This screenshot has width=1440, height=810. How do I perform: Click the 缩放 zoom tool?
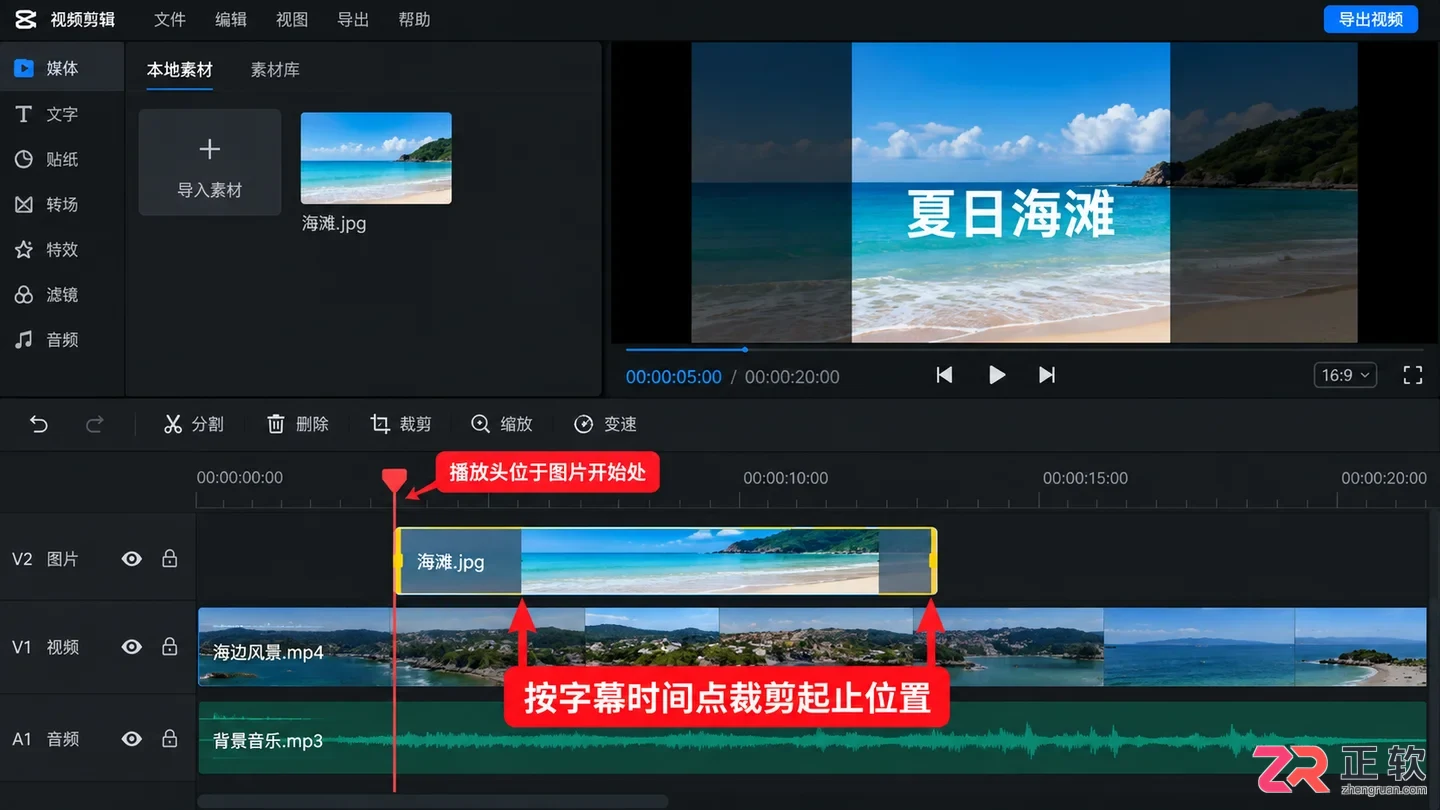pyautogui.click(x=502, y=424)
